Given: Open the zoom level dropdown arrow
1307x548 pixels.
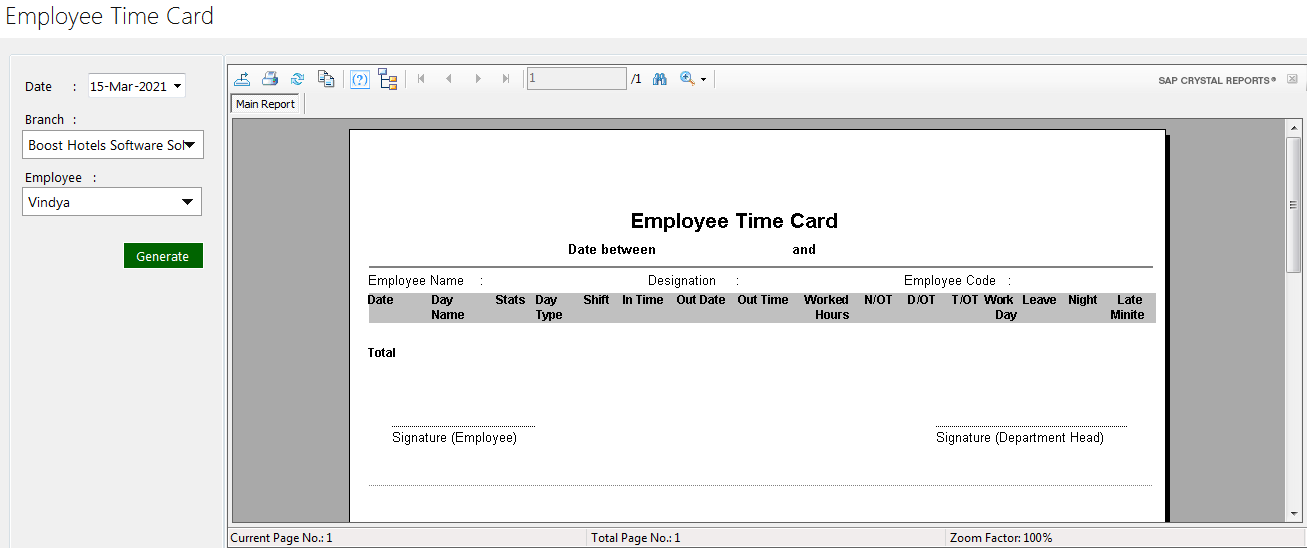Looking at the screenshot, I should click(703, 79).
